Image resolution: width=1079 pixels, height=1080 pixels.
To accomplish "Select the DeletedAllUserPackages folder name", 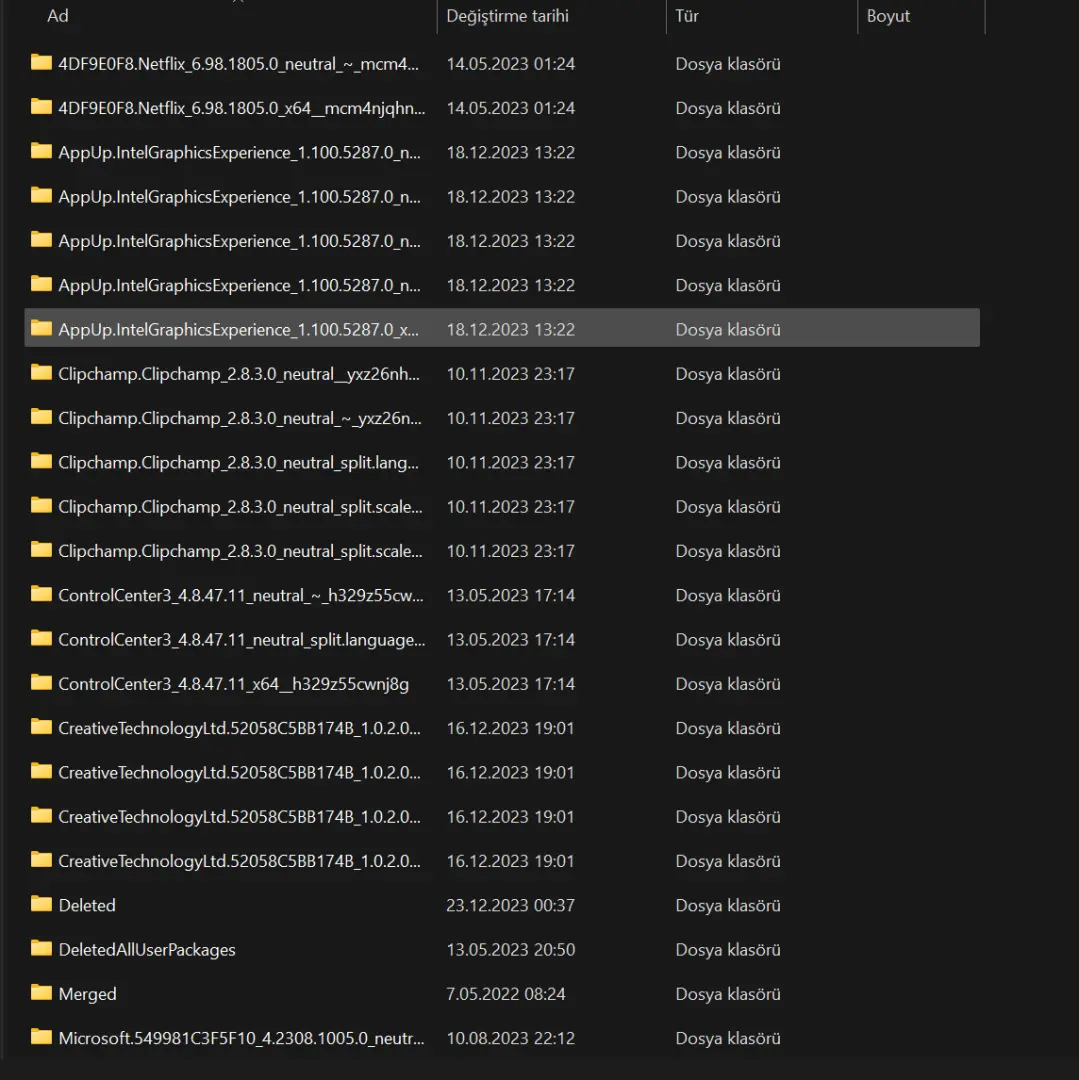I will click(147, 950).
